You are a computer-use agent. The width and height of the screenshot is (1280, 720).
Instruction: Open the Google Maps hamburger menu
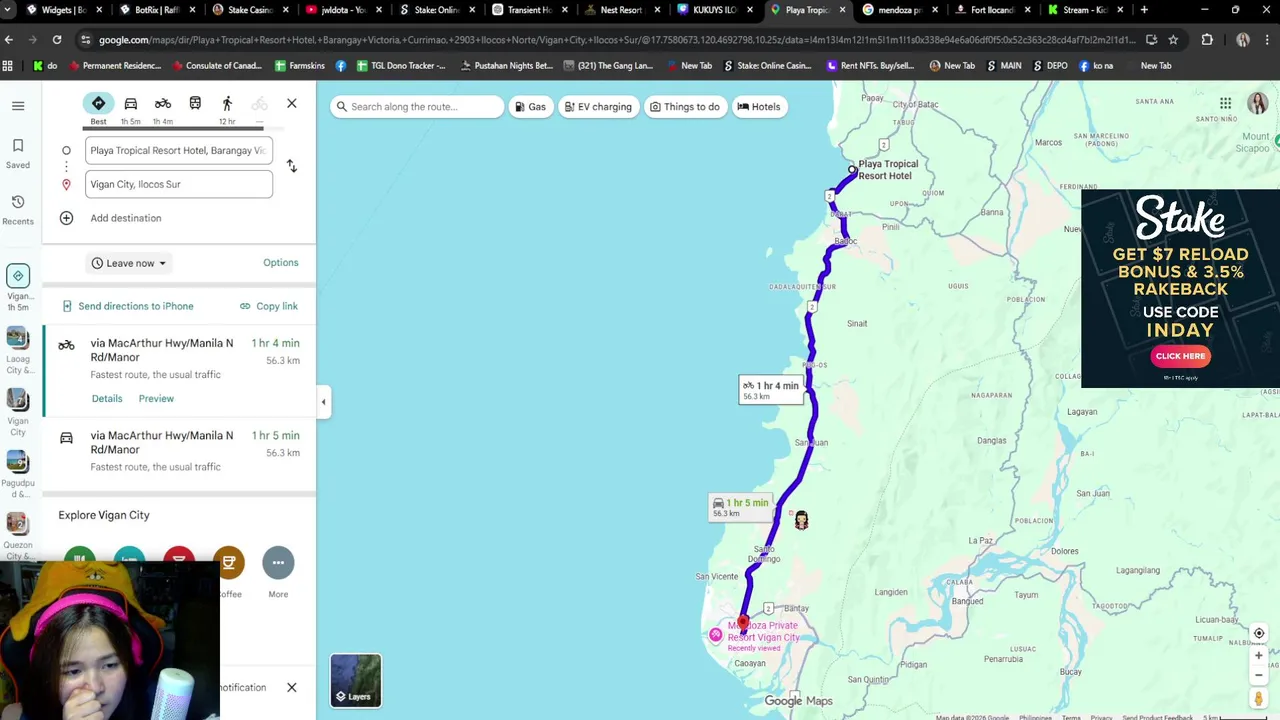(x=18, y=105)
